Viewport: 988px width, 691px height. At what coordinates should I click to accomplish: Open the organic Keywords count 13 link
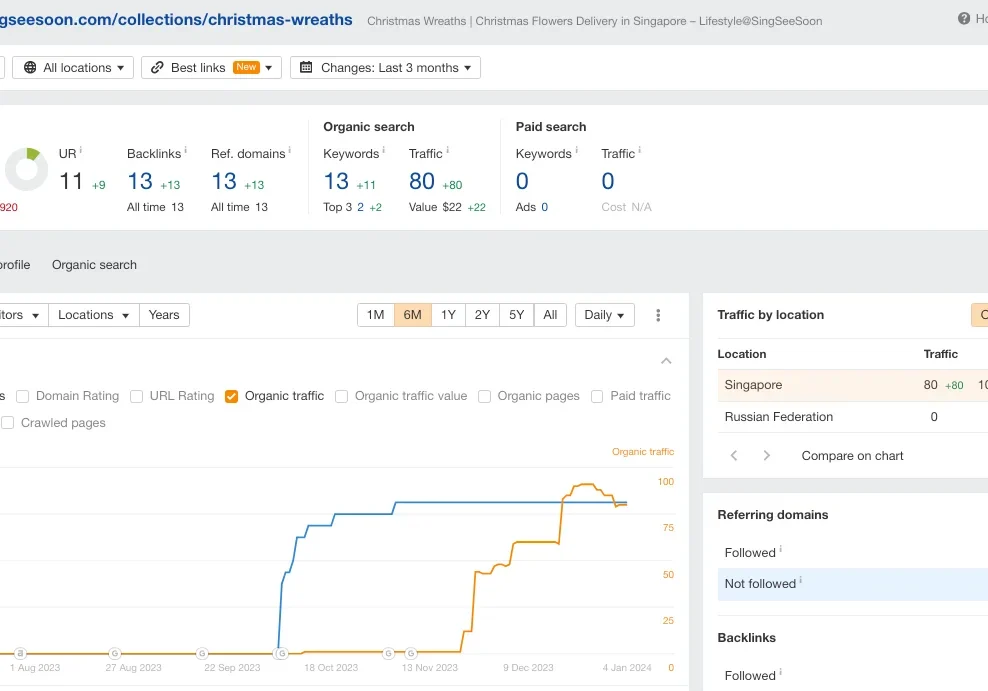pyautogui.click(x=336, y=181)
